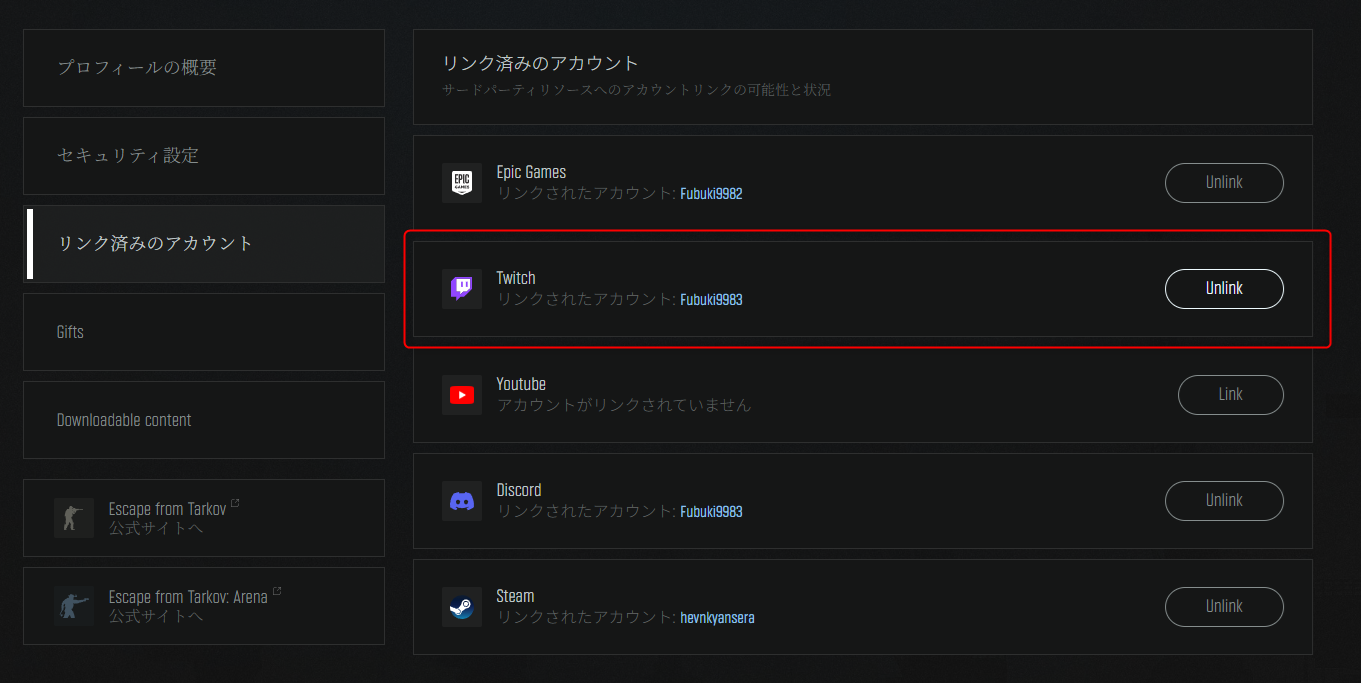Go to the Gifts section
1361x683 pixels.
coord(204,332)
